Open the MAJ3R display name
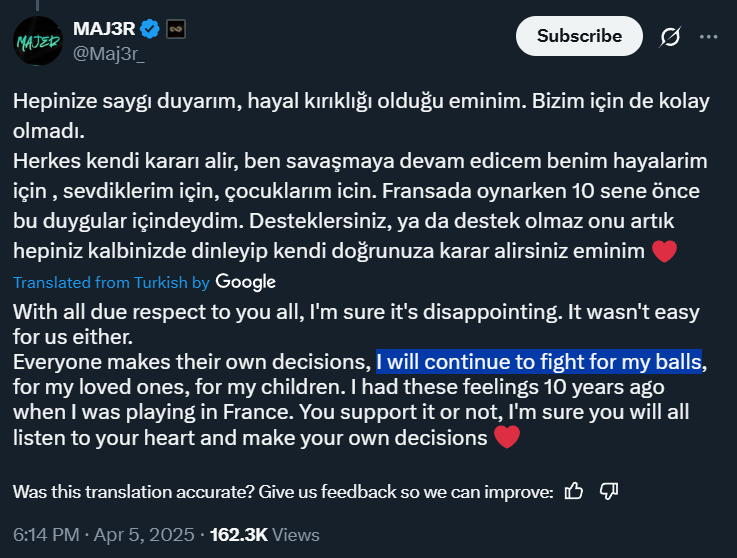The height and width of the screenshot is (558, 737). [x=104, y=29]
